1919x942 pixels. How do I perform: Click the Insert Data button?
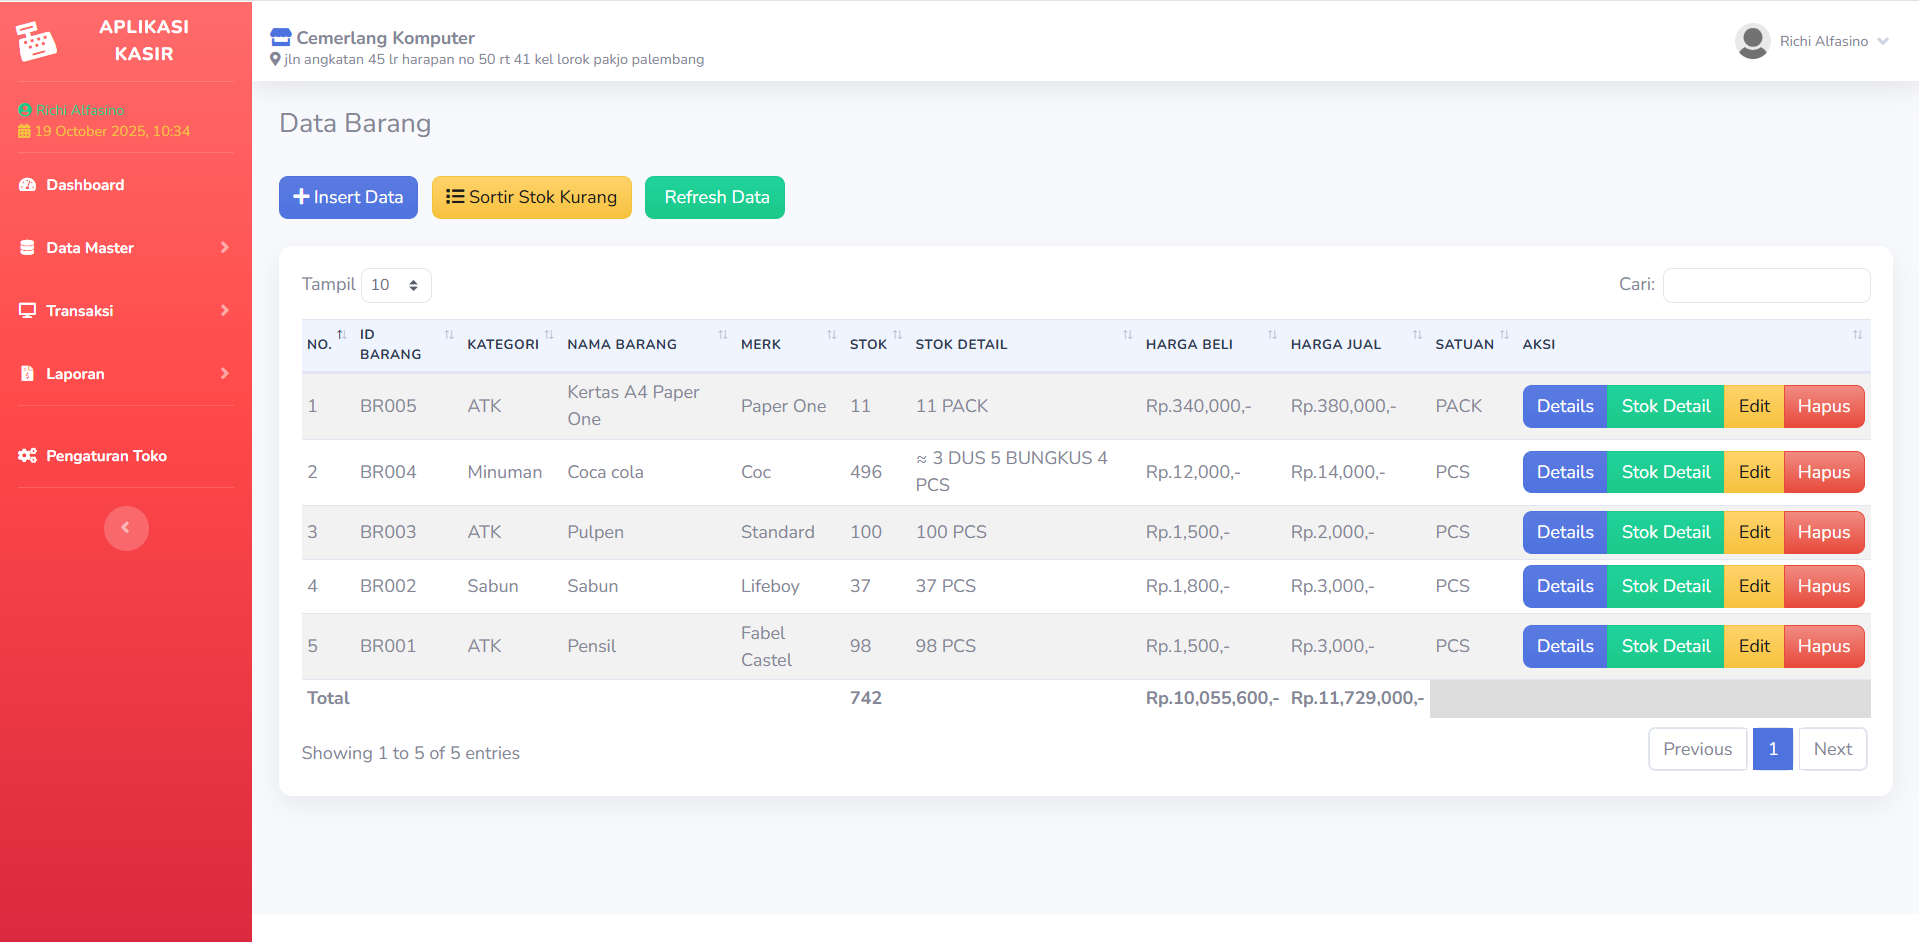pos(348,197)
